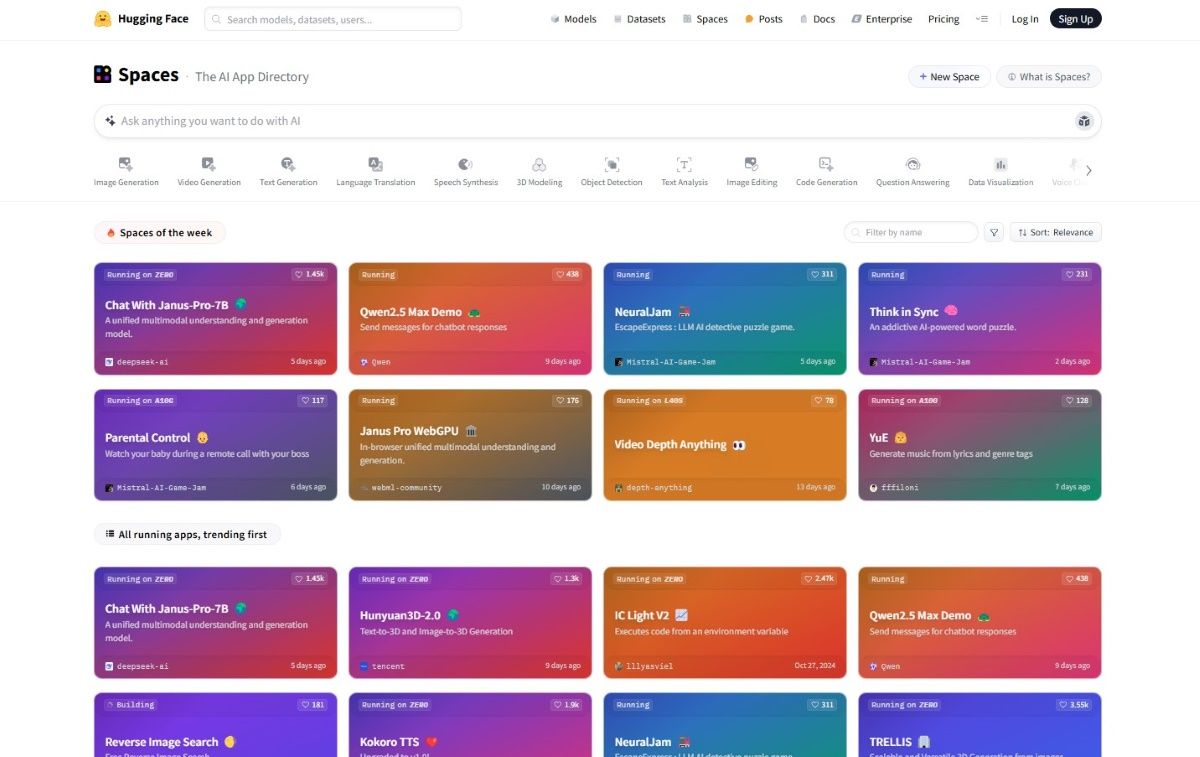Image resolution: width=1200 pixels, height=757 pixels.
Task: Like the IC Light V2 heart counter
Action: click(819, 578)
